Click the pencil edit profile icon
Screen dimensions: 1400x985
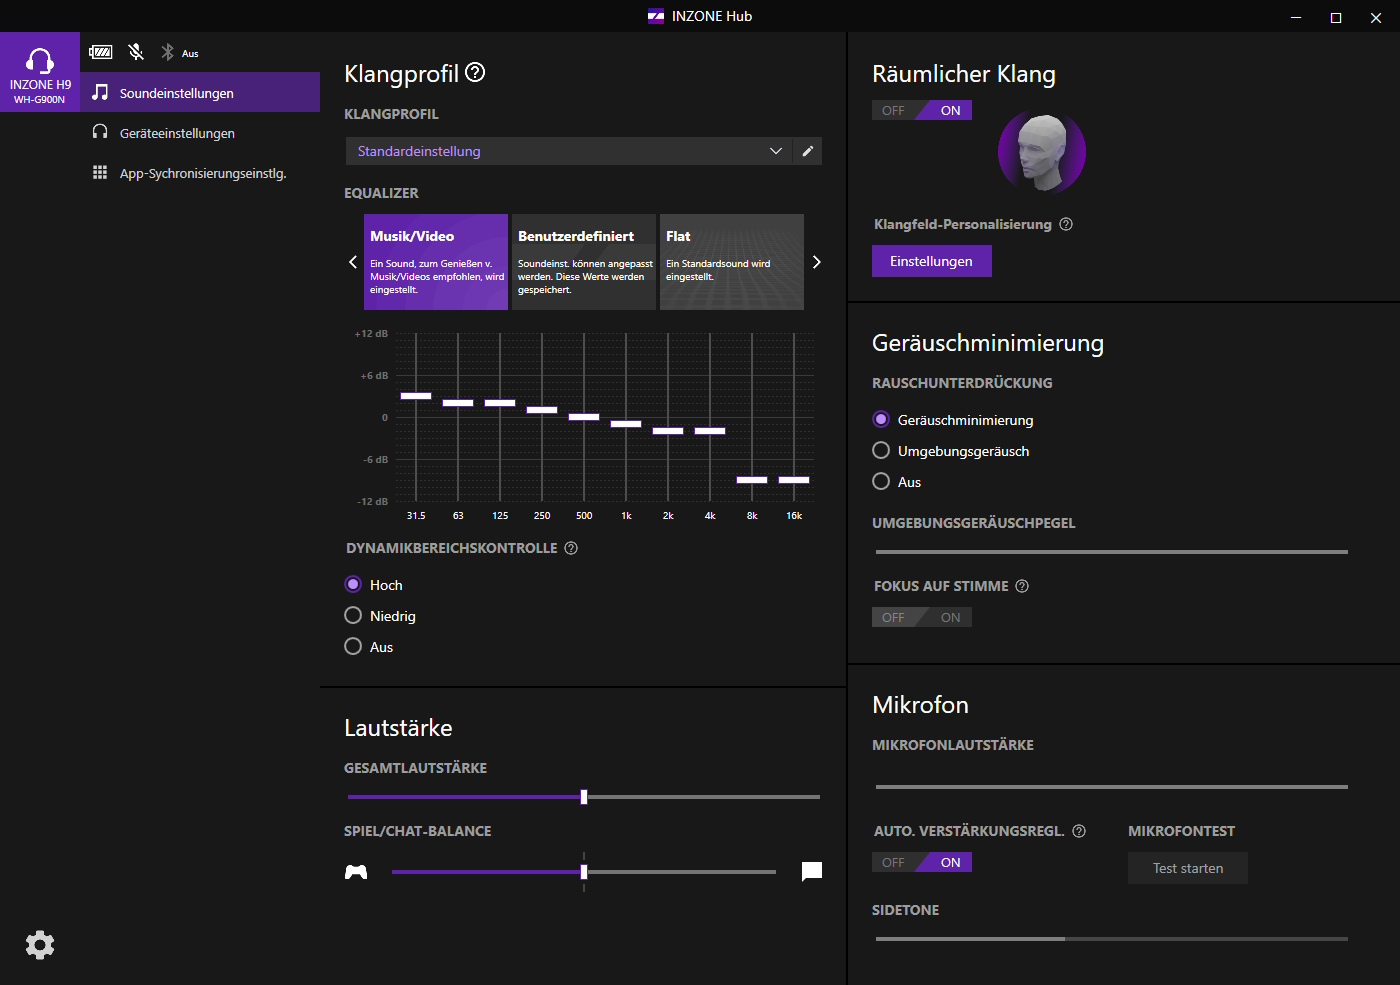tap(808, 151)
